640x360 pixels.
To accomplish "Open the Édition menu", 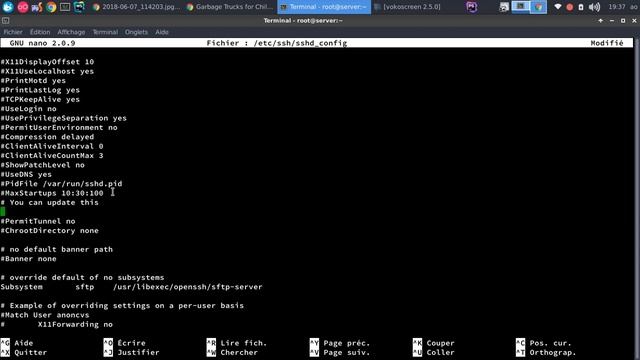I will click(x=40, y=32).
